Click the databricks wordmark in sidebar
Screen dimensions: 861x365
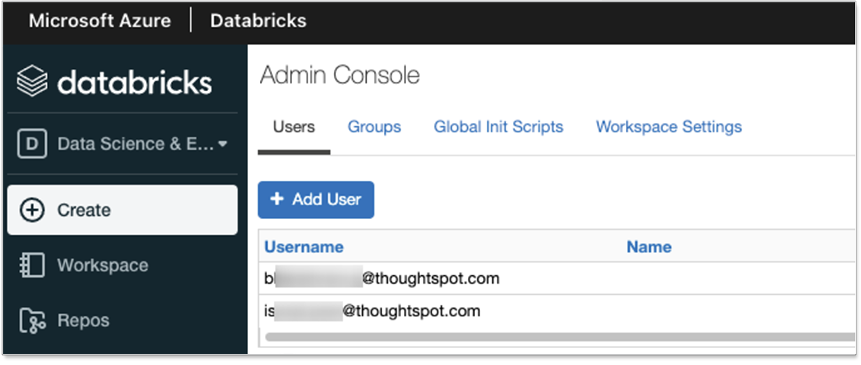(135, 82)
